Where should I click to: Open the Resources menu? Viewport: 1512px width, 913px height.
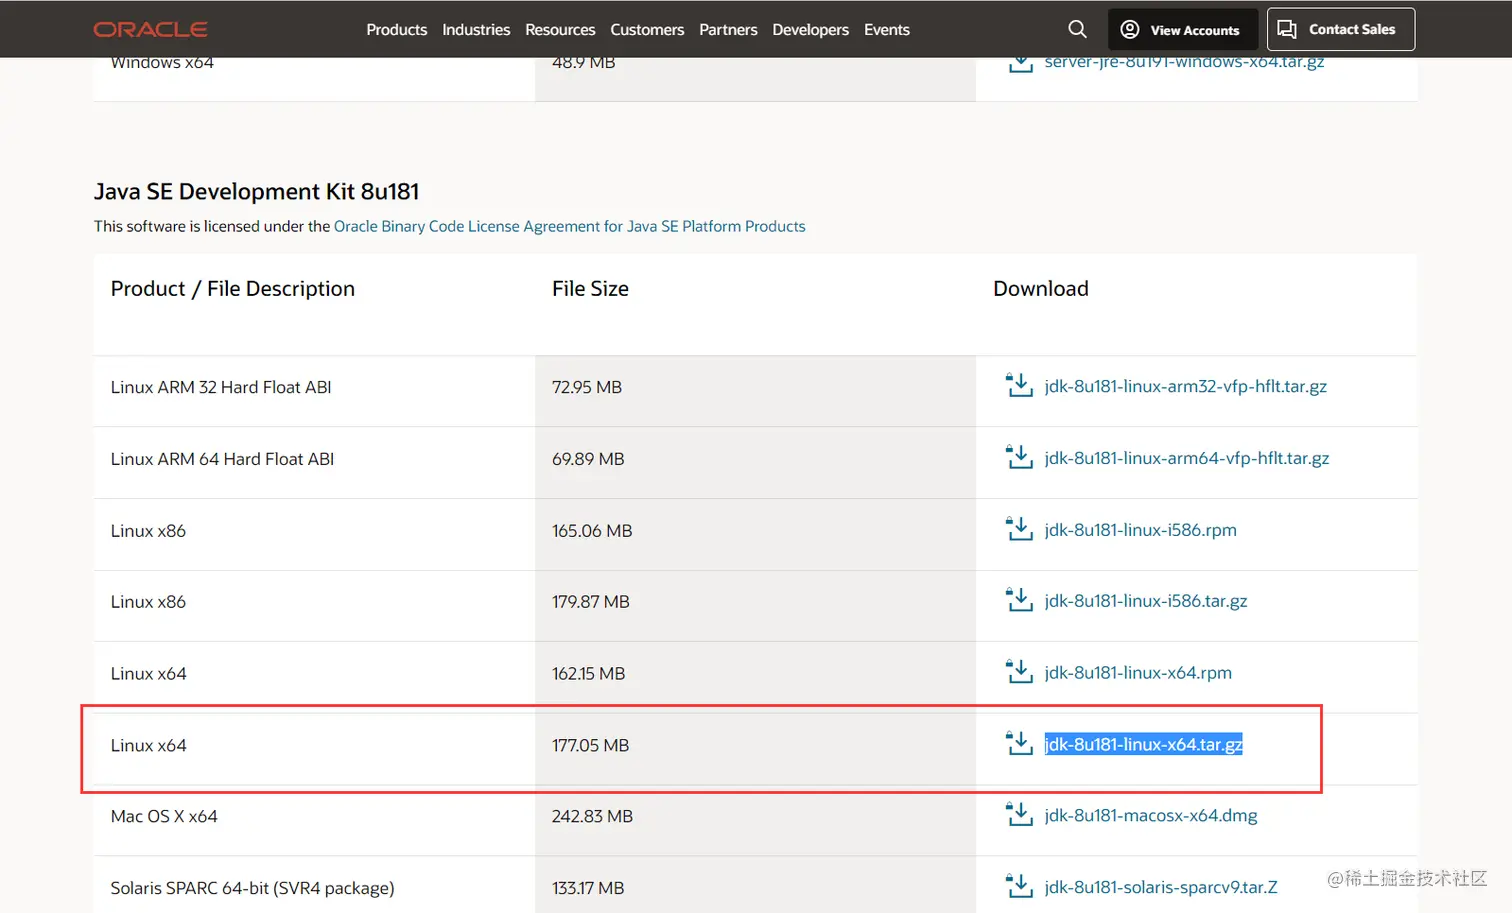(560, 30)
